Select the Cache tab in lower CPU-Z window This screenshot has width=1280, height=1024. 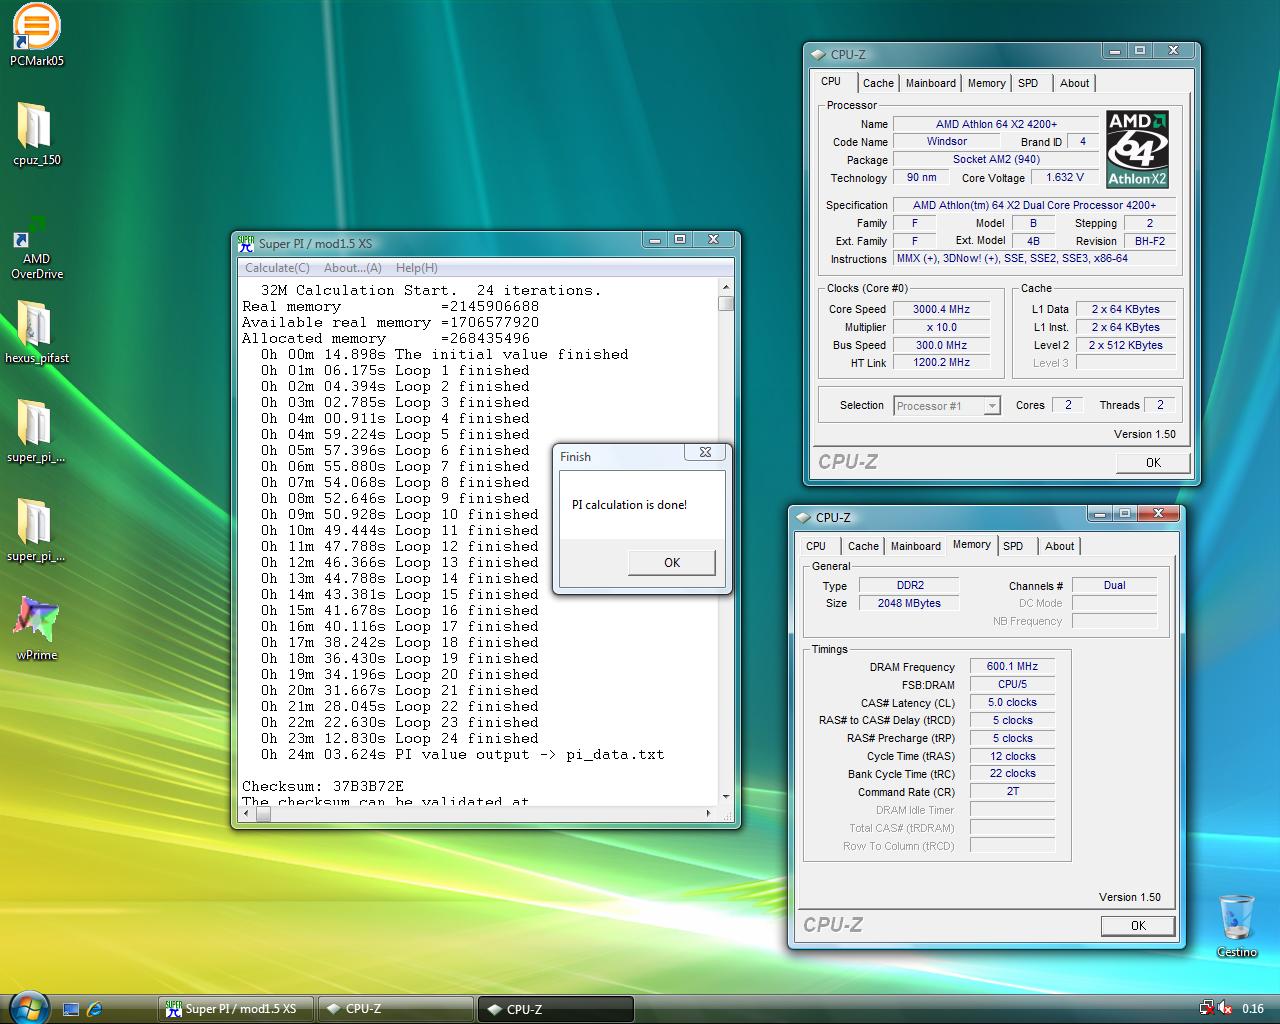point(863,546)
